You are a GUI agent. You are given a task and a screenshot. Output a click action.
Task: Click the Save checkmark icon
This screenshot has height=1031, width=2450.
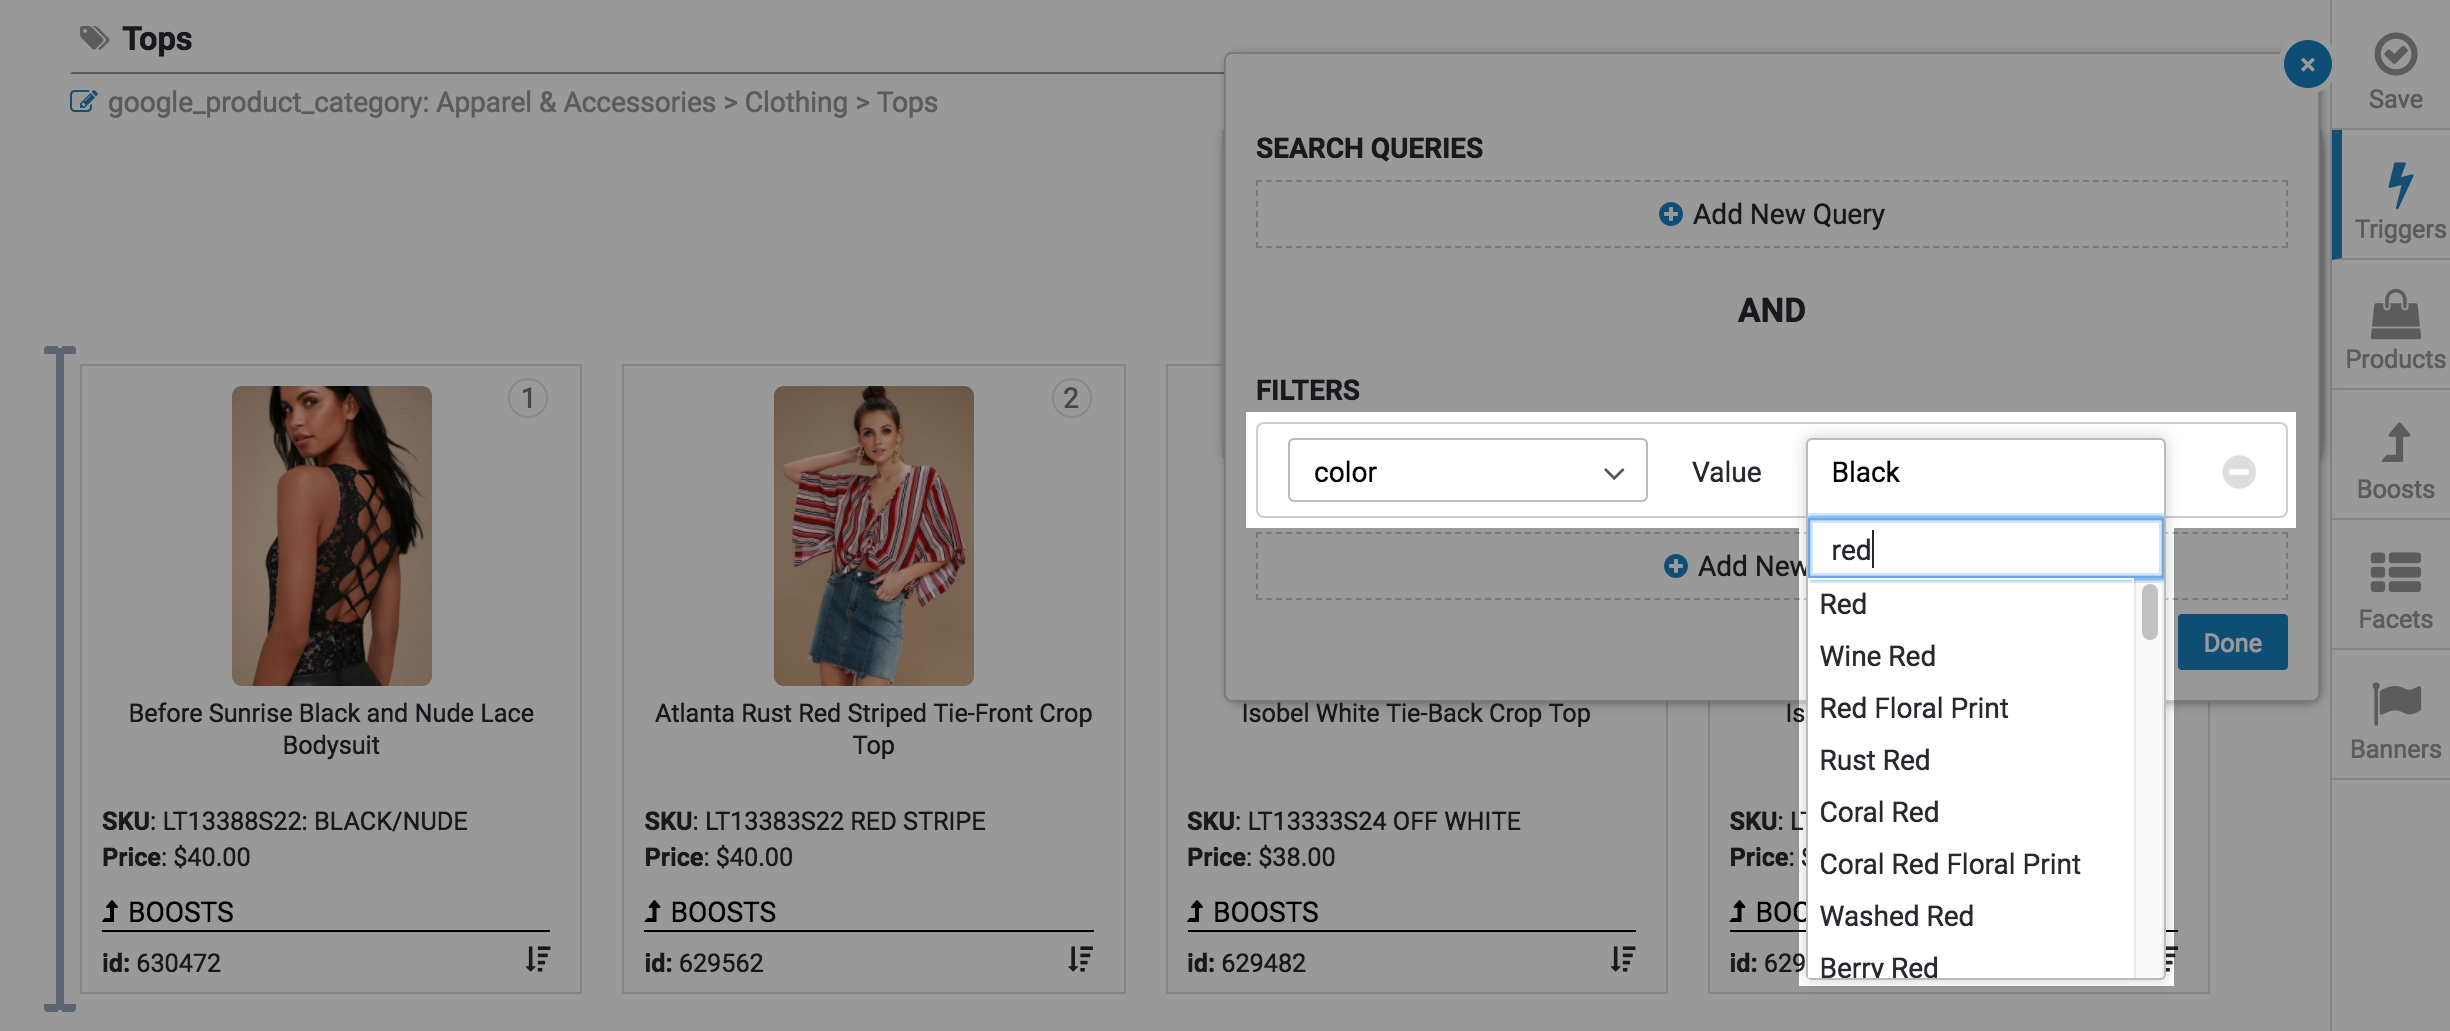(x=2395, y=56)
